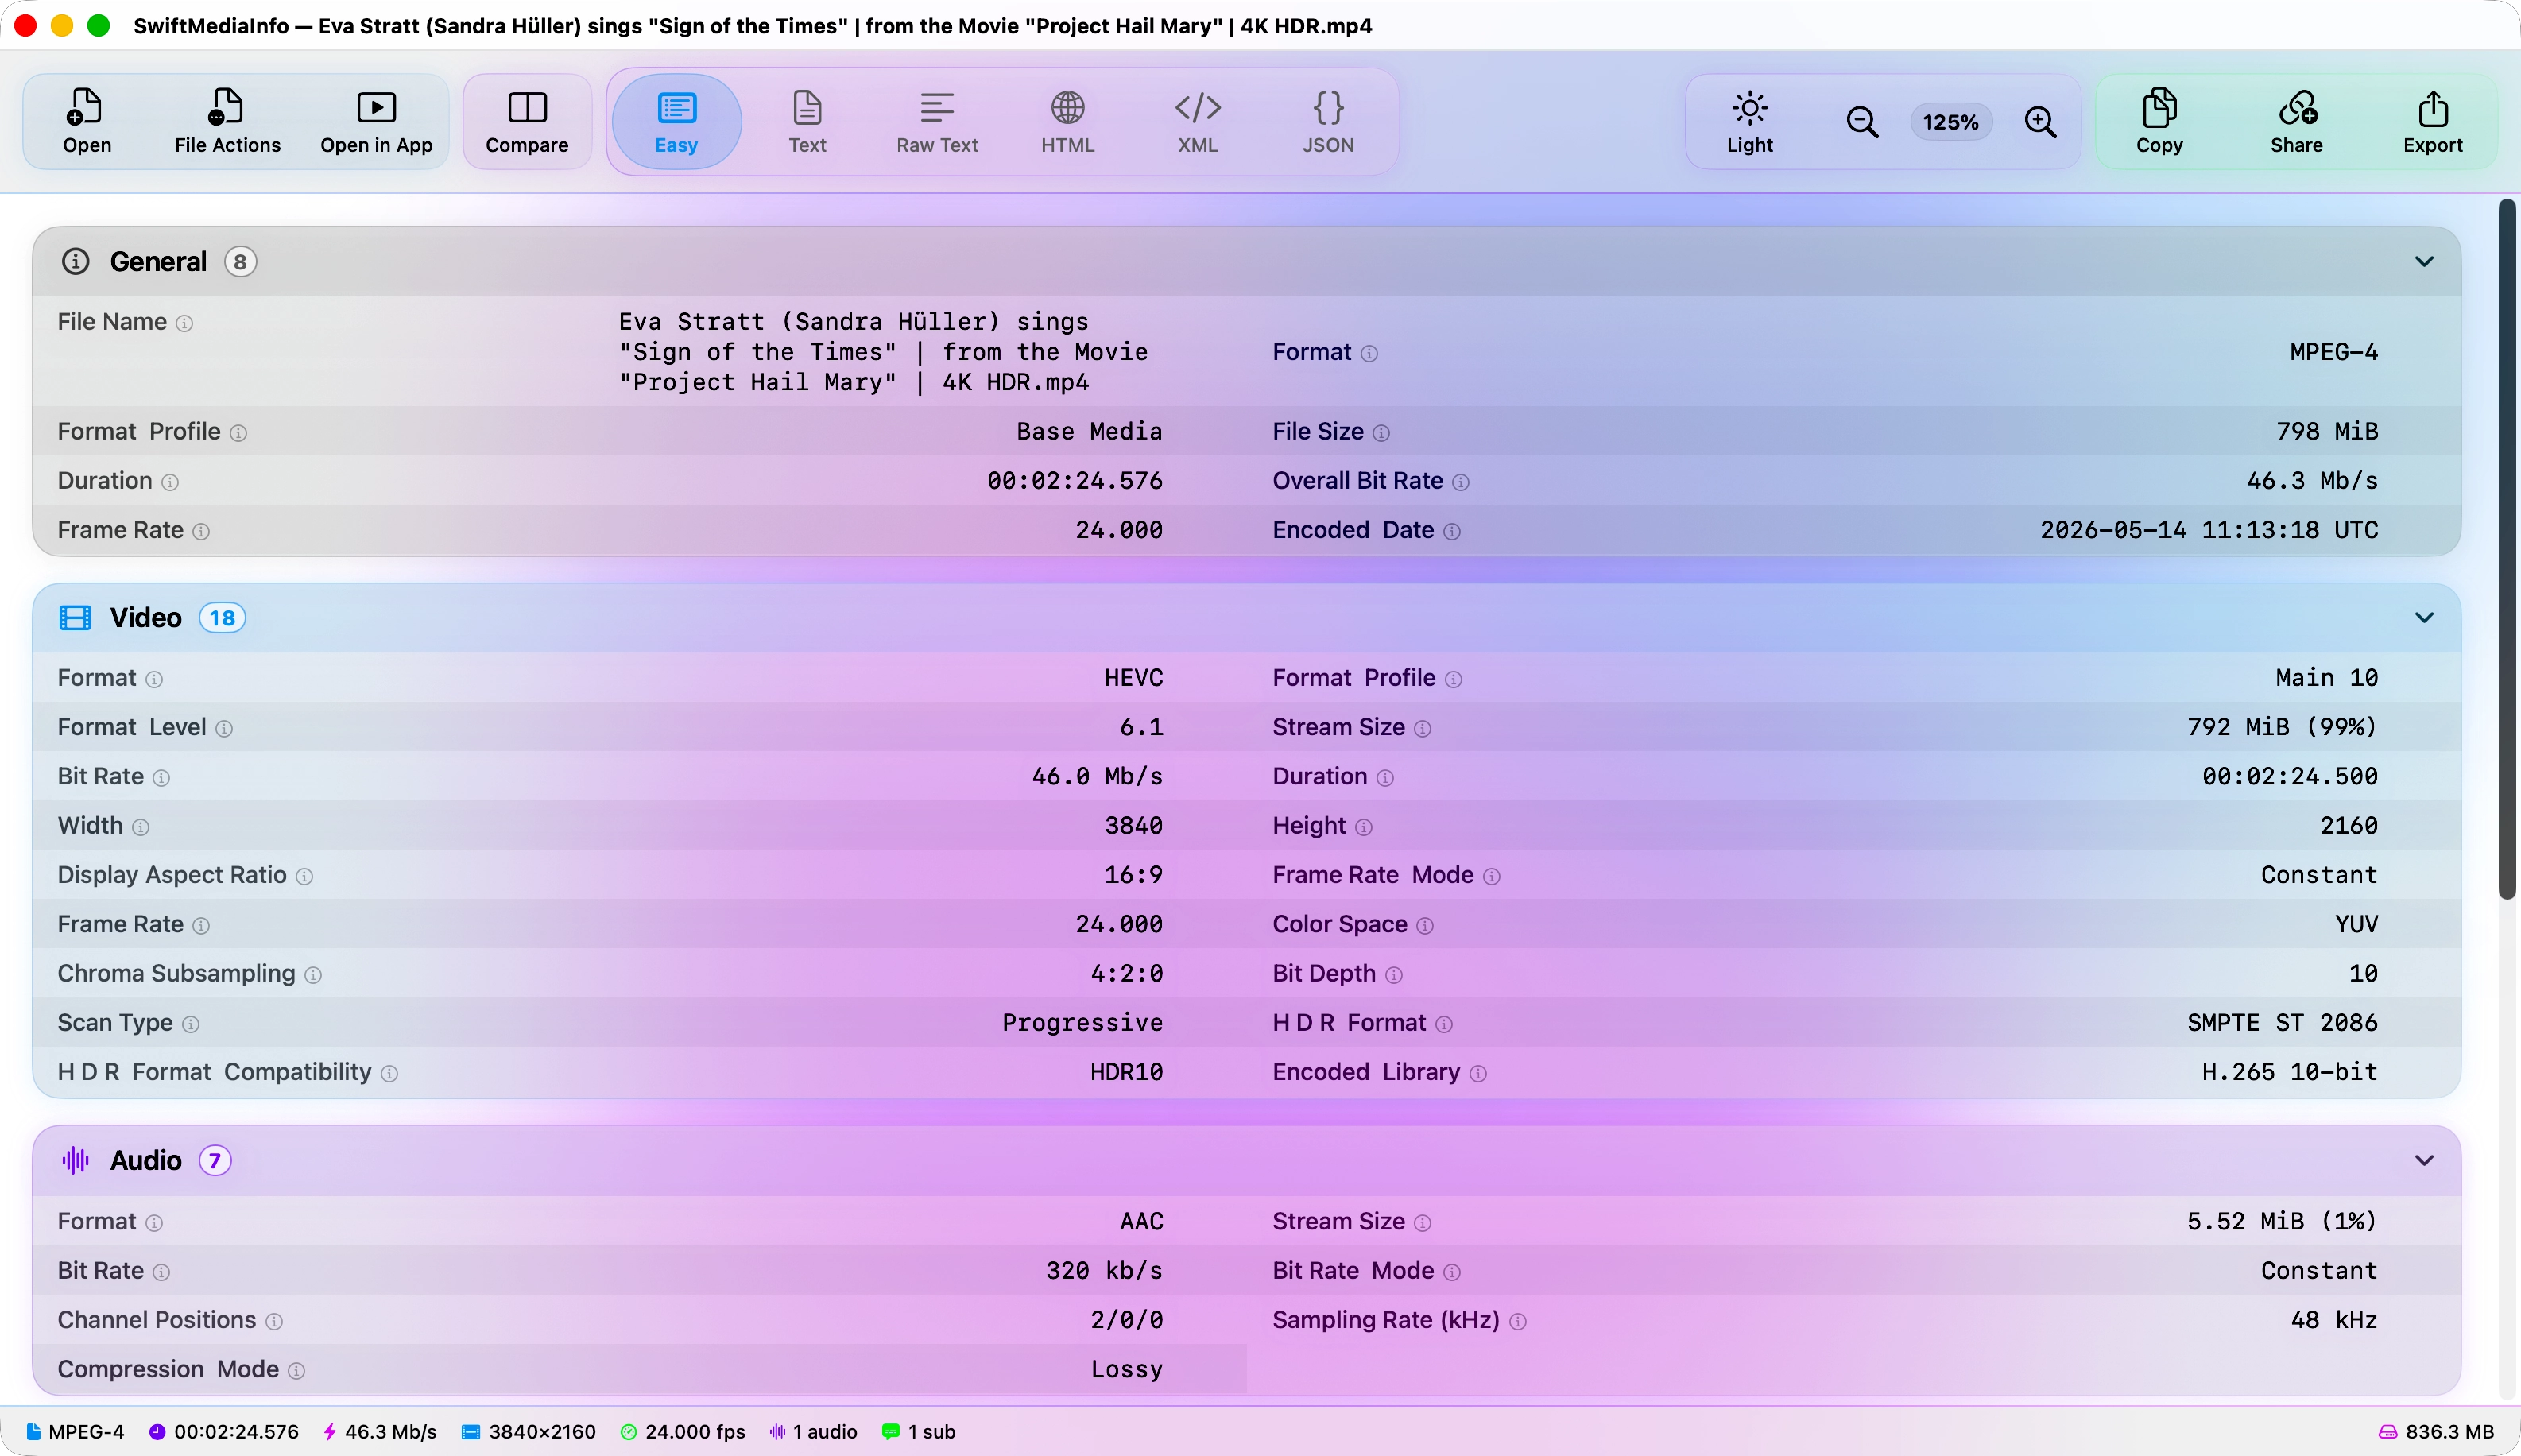Image resolution: width=2521 pixels, height=1456 pixels.
Task: Zoom out with the minus magnifier
Action: click(1861, 122)
